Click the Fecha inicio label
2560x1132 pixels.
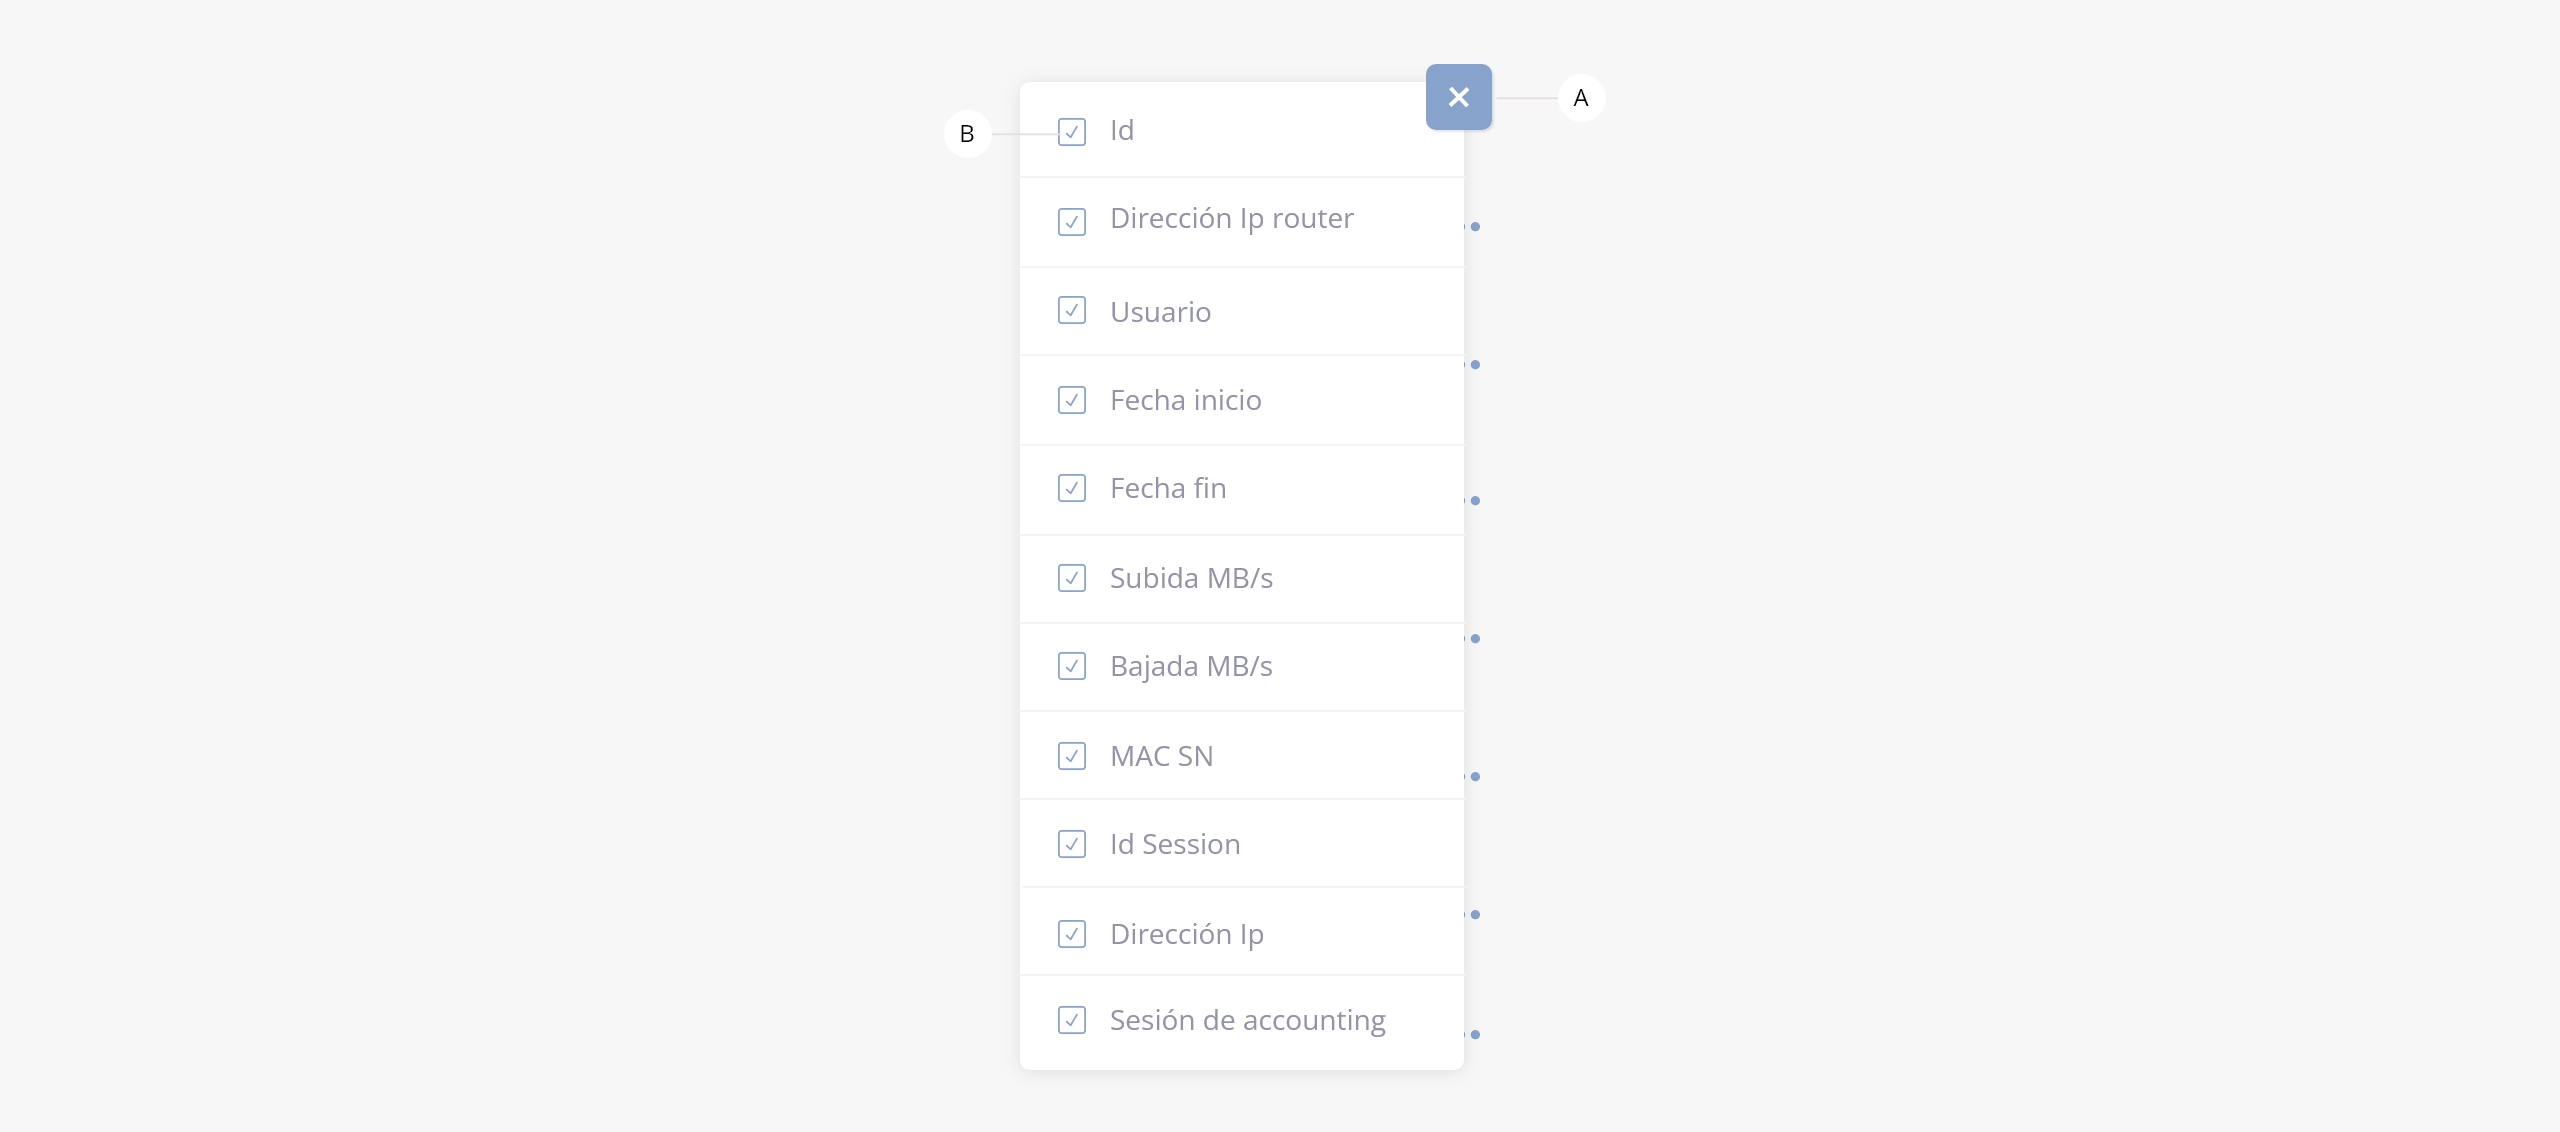click(x=1185, y=401)
